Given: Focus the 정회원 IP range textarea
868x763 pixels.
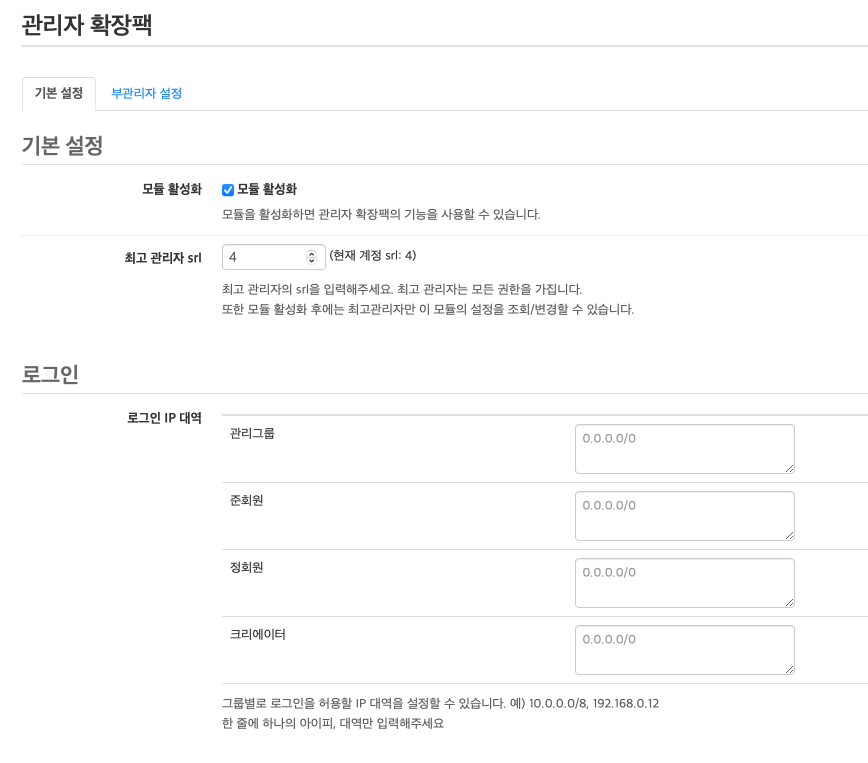Looking at the screenshot, I should pyautogui.click(x=684, y=582).
